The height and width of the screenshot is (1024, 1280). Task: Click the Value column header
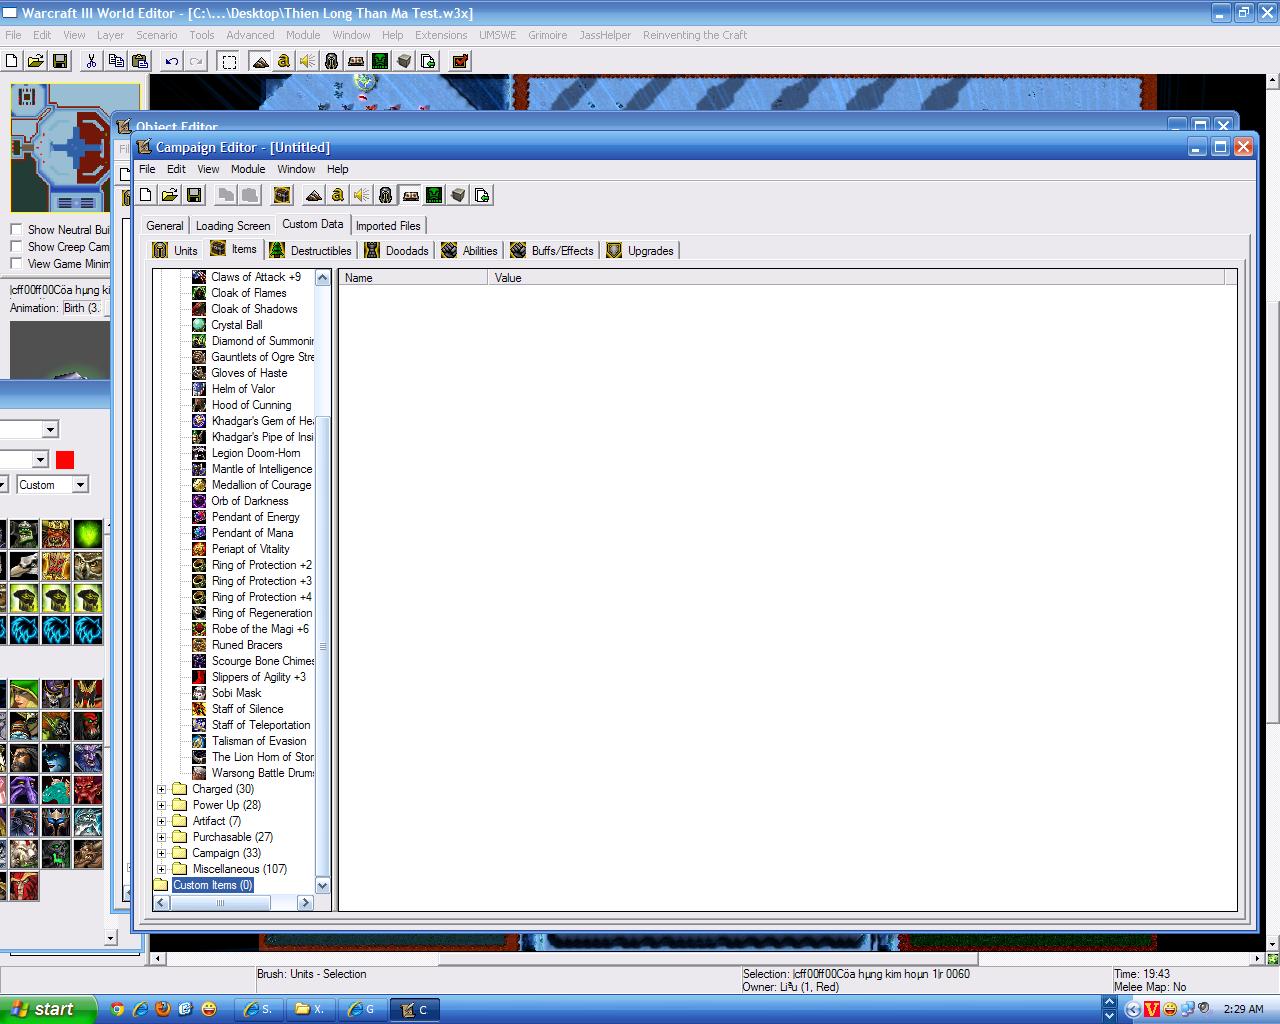pos(856,278)
